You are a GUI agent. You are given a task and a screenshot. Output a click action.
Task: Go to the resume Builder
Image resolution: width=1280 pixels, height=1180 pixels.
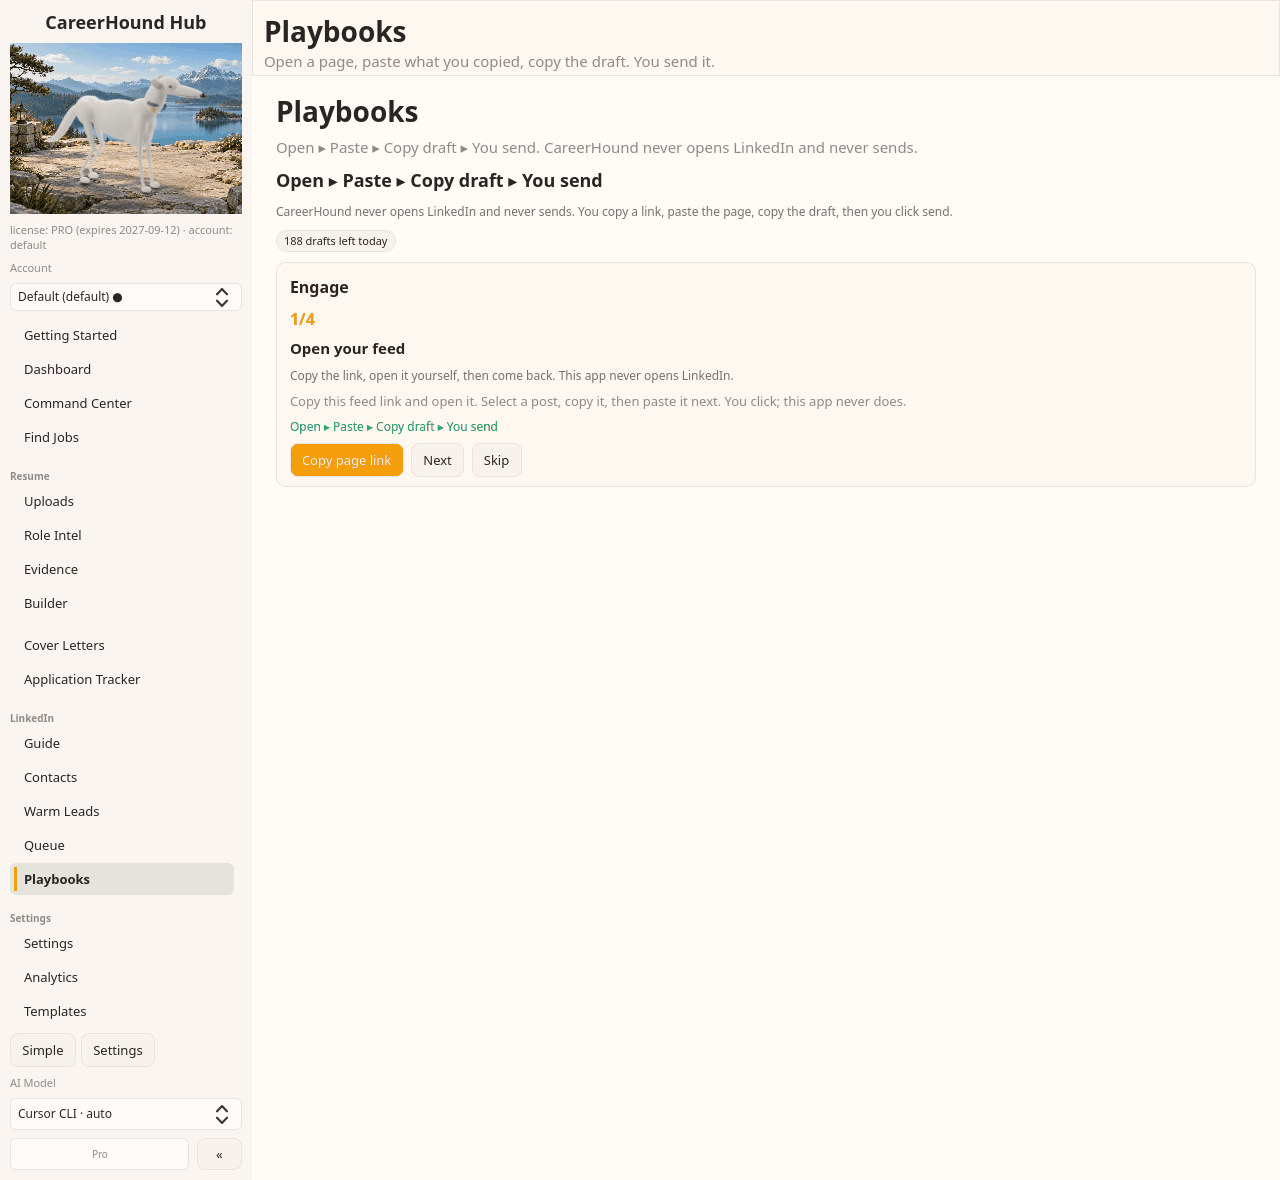coord(122,603)
